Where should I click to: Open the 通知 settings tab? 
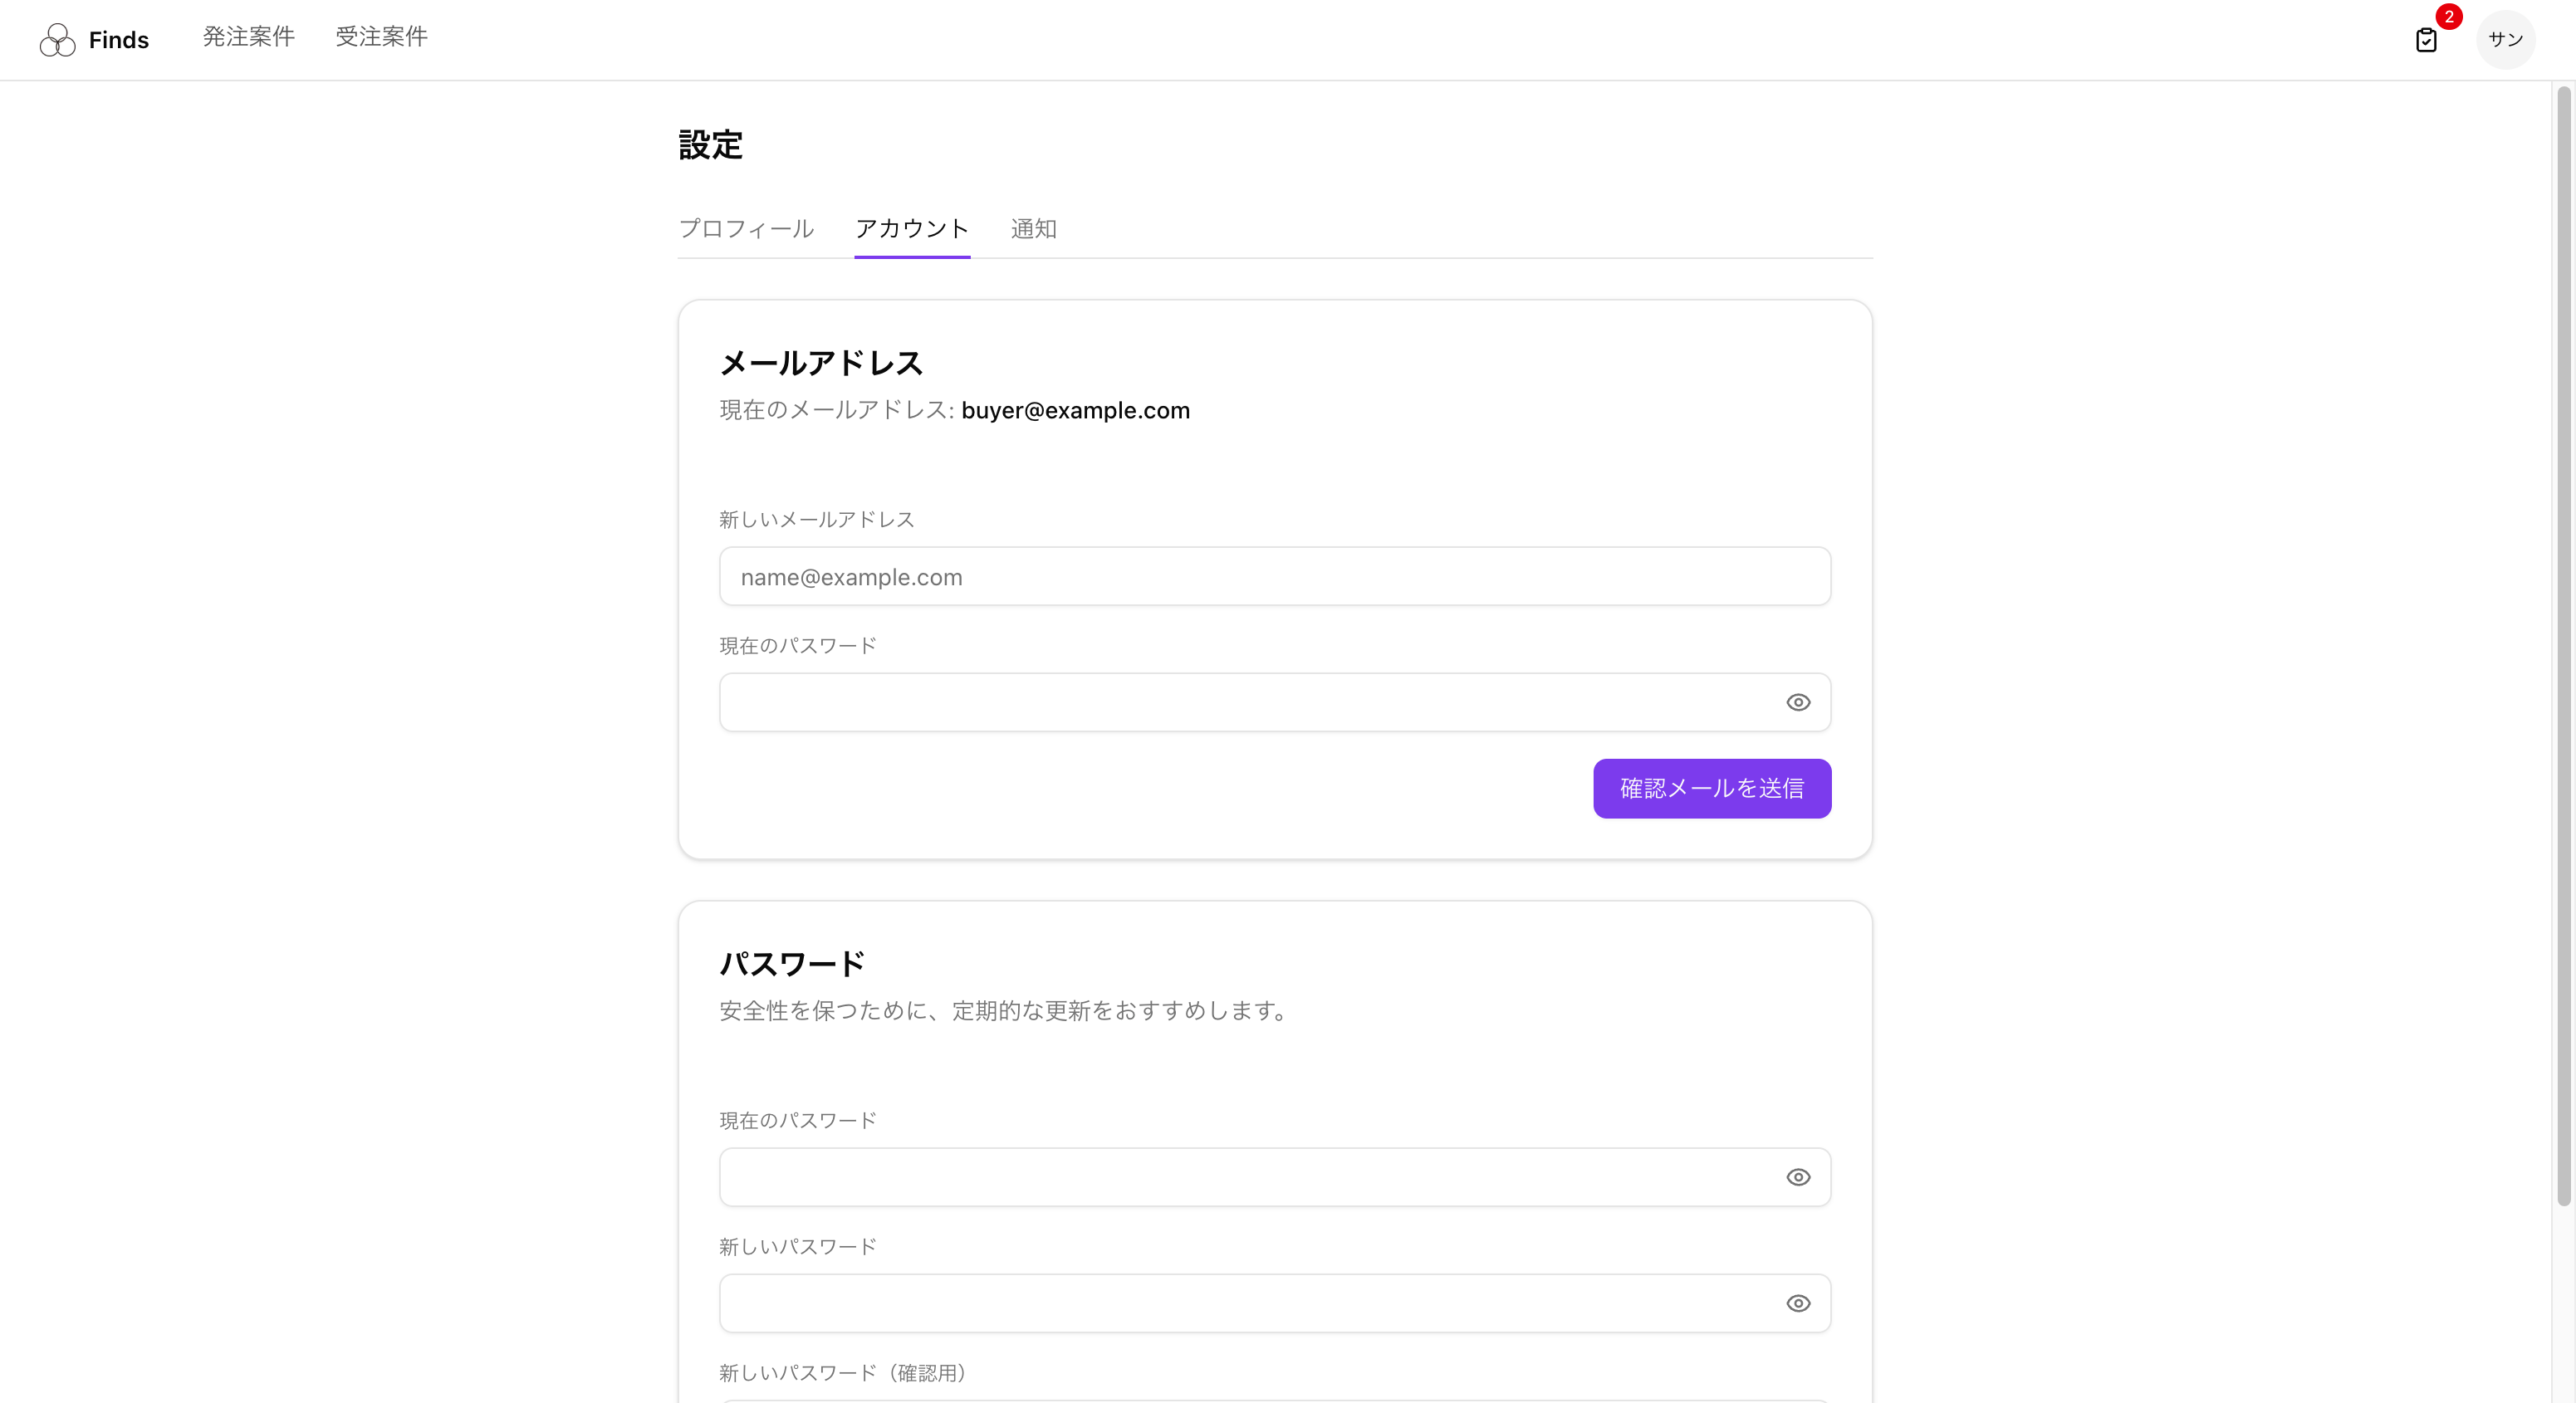(x=1034, y=228)
